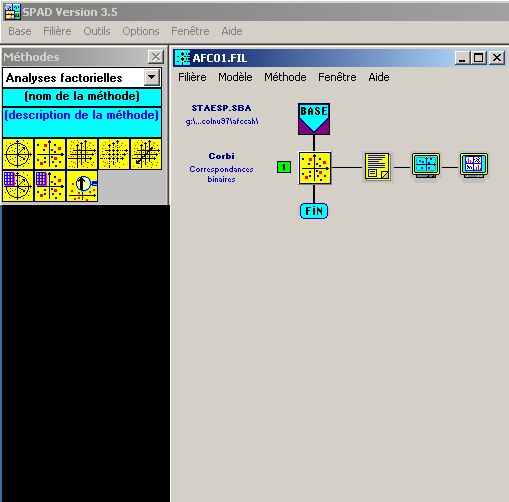Open the factorial plane graphics viewer icon

point(425,165)
